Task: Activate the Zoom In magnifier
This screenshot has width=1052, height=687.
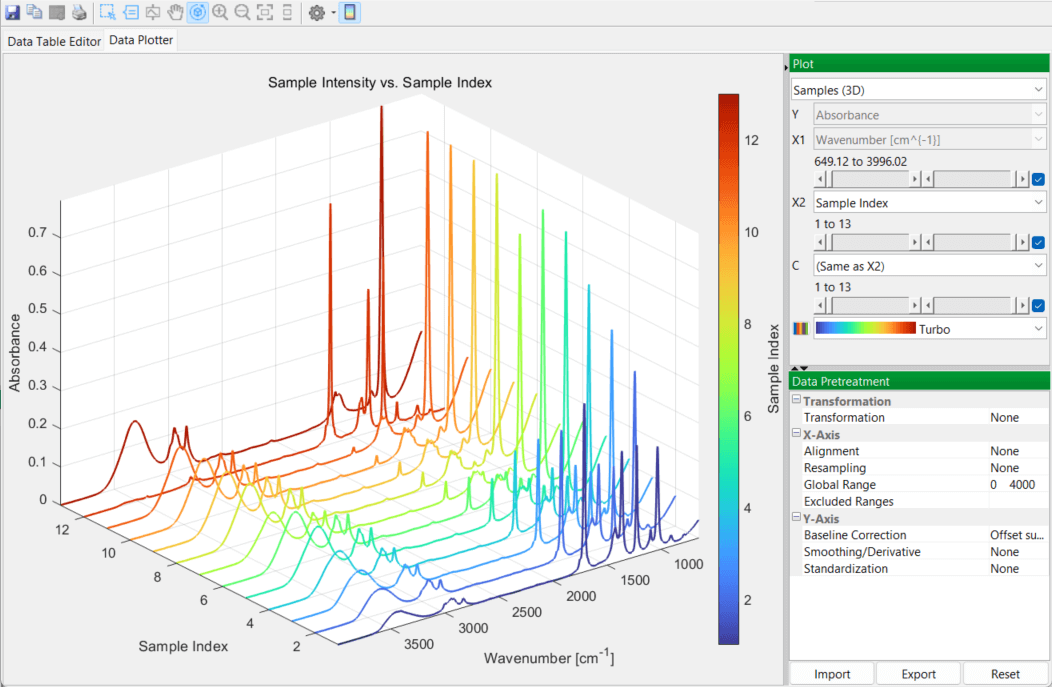Action: 220,13
